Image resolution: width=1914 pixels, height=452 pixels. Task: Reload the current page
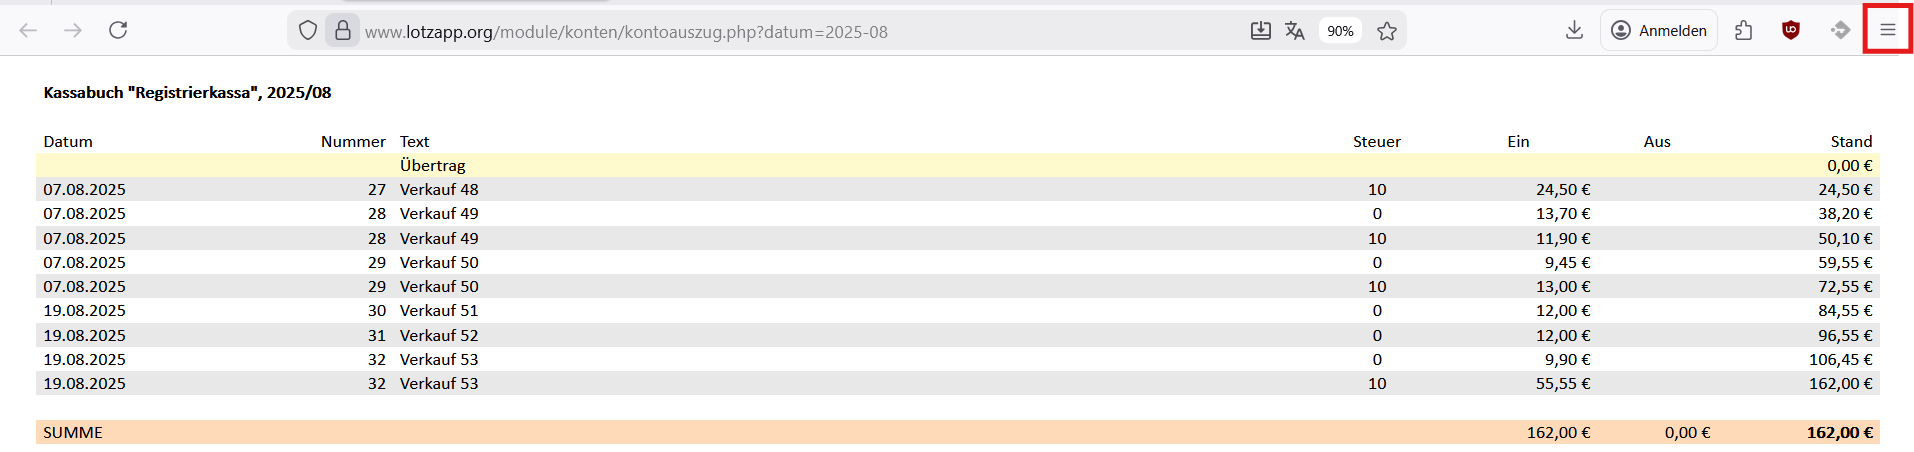click(118, 31)
